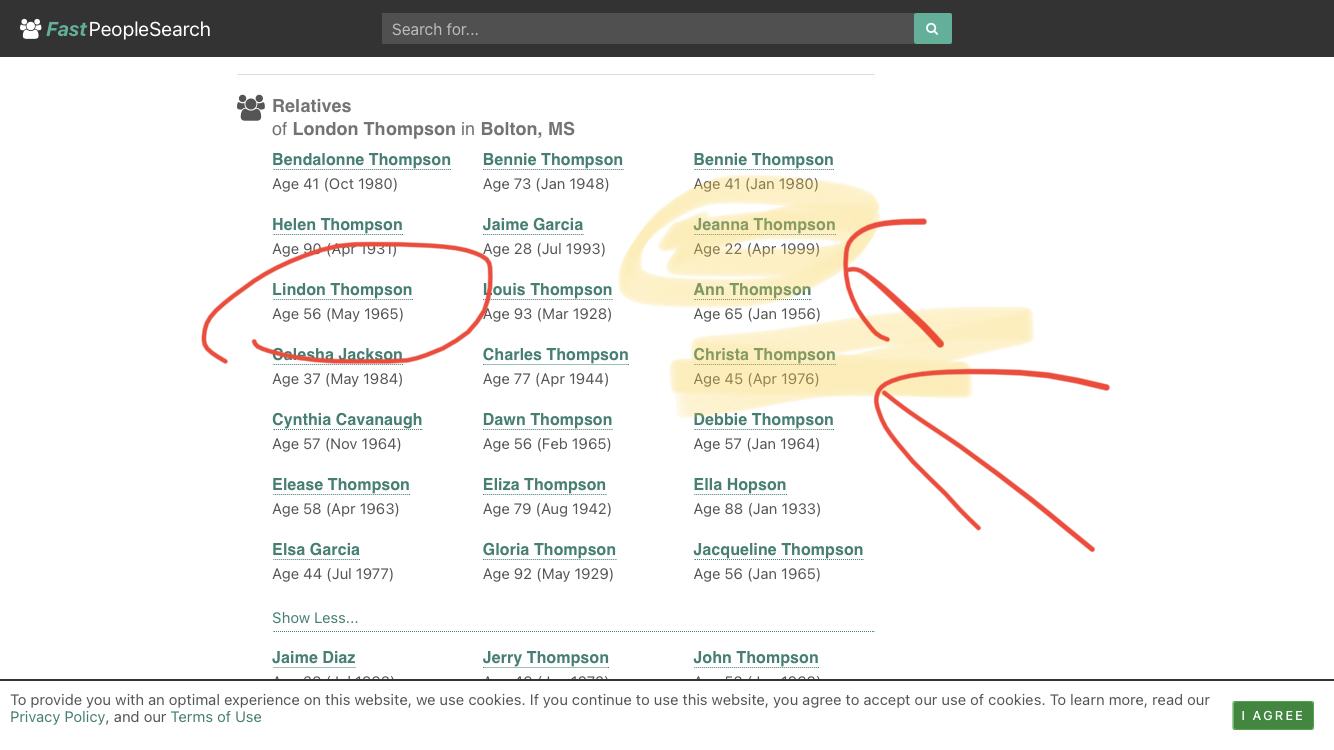The image size is (1334, 750).
Task: Click text Age 28 (Jul 1993)
Action: 544,249
